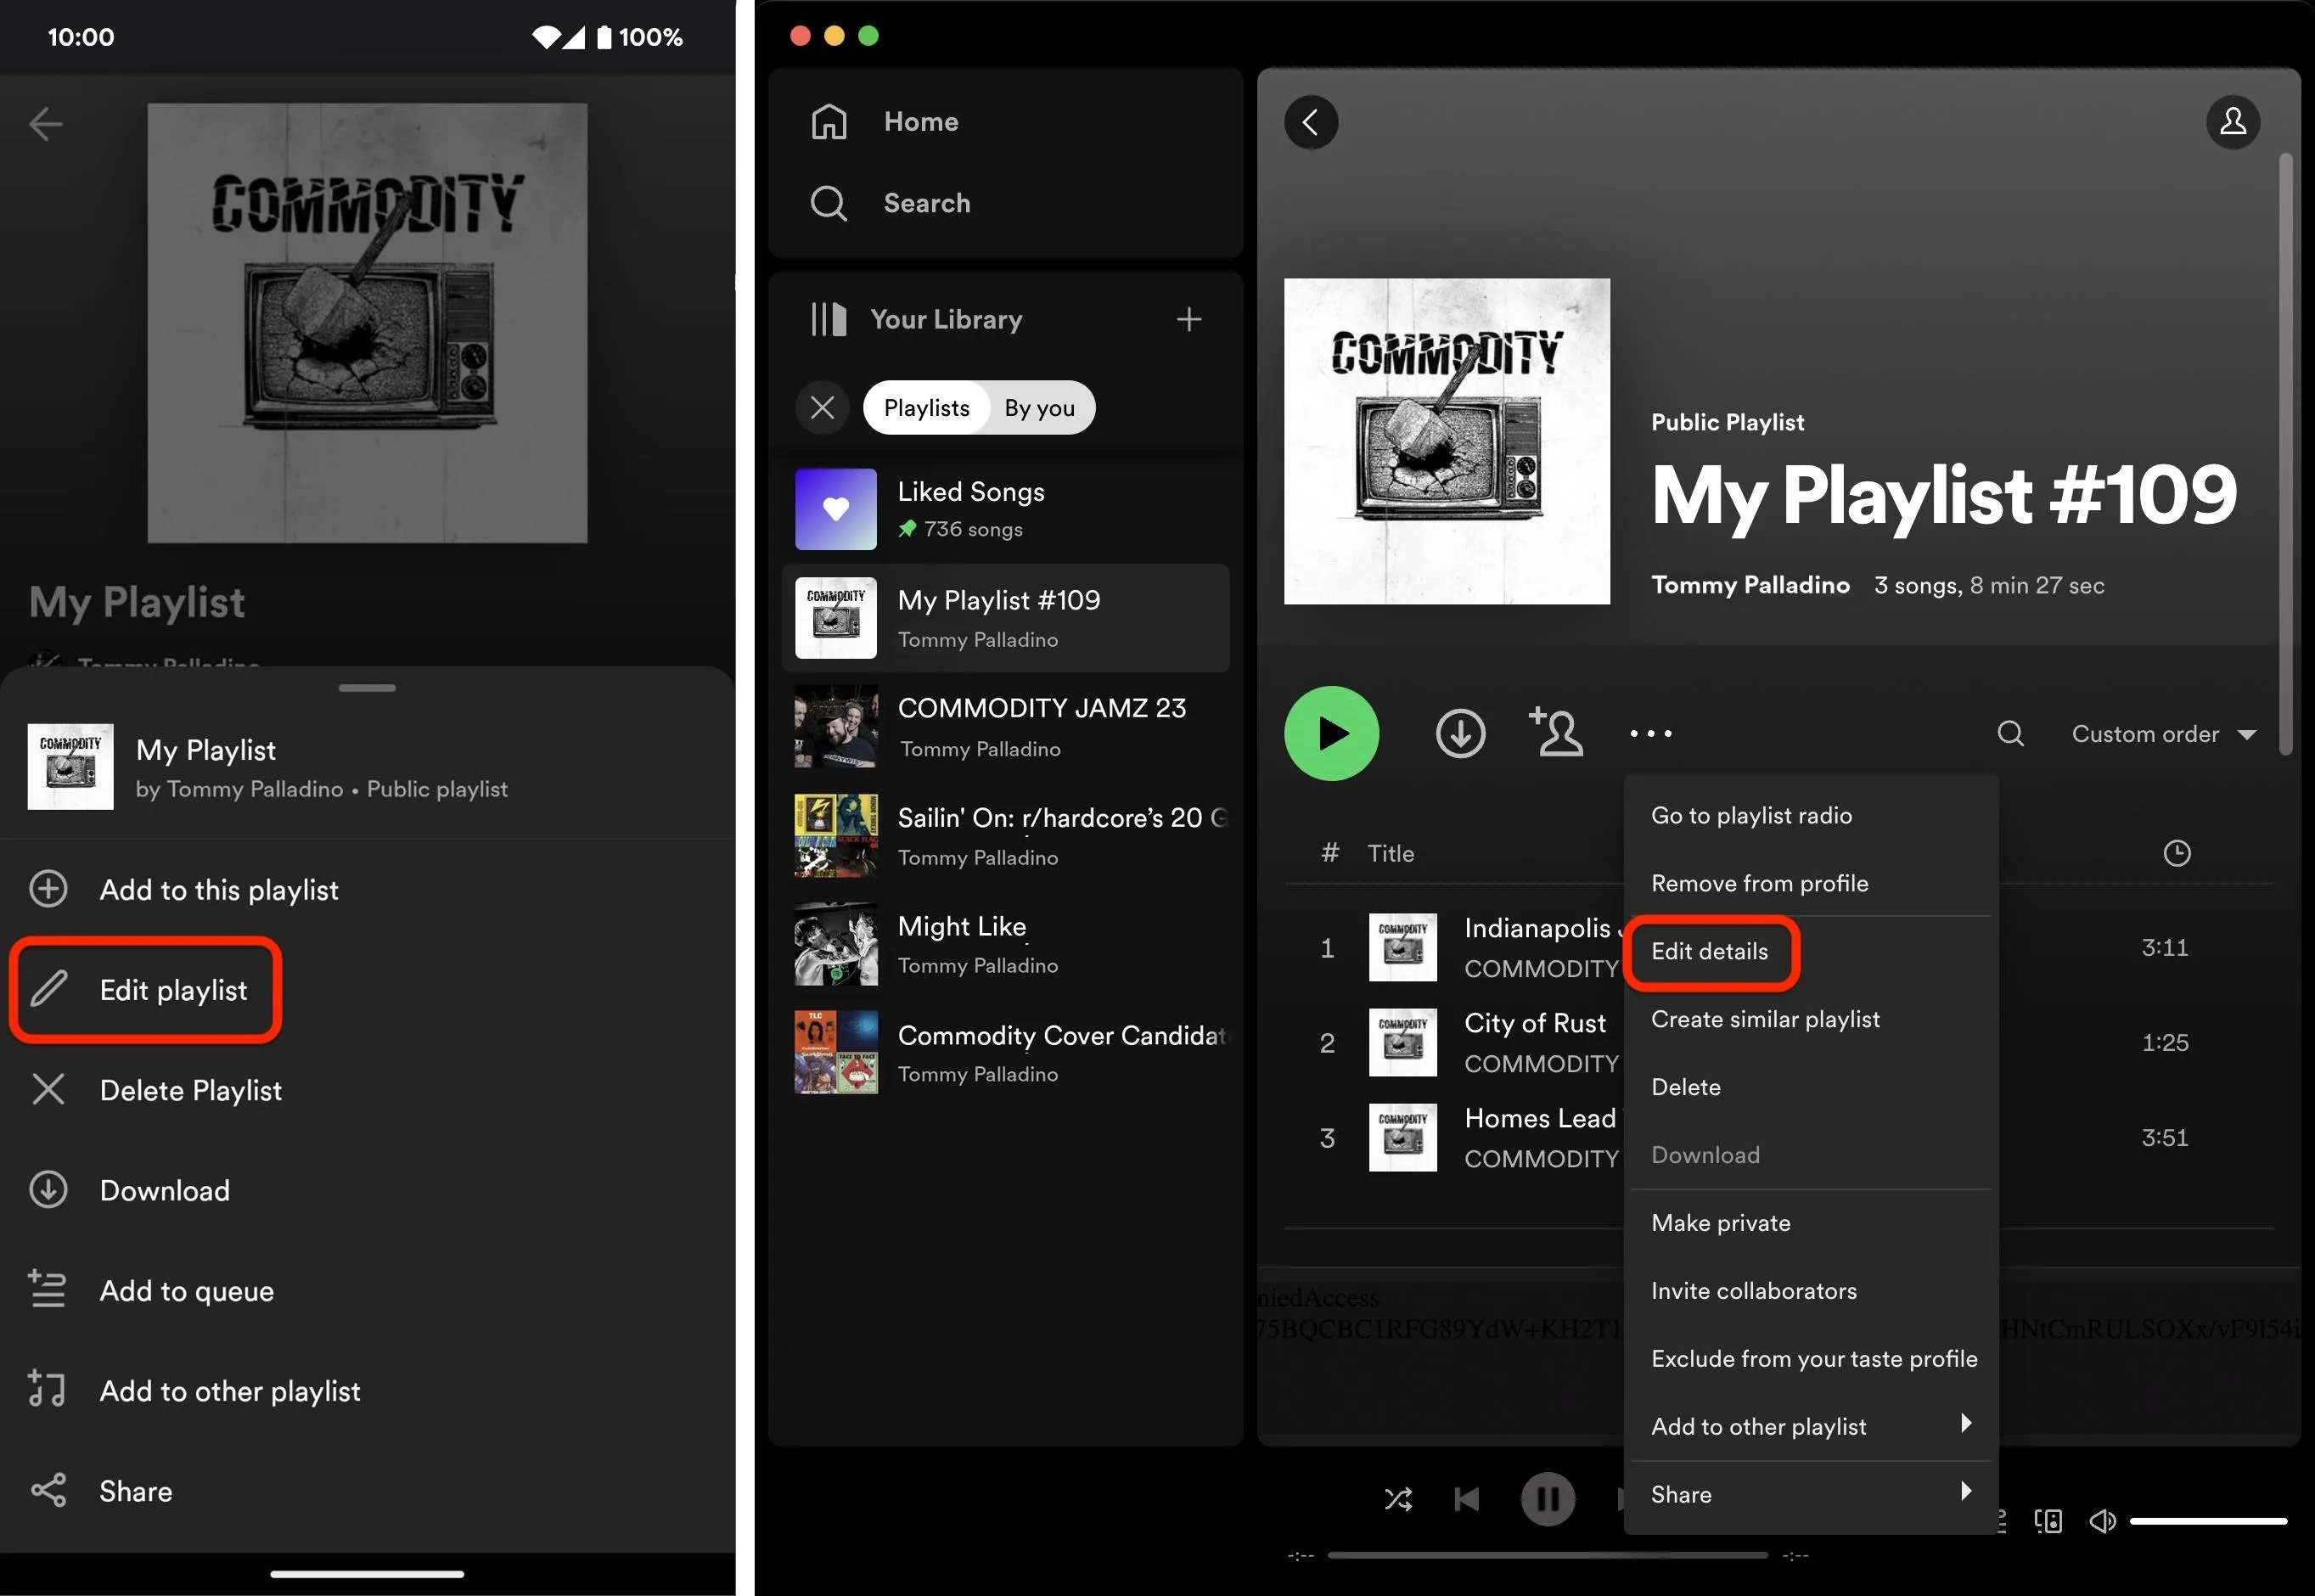The image size is (2315, 1596).
Task: Click pause button in player bar
Action: 1547,1499
